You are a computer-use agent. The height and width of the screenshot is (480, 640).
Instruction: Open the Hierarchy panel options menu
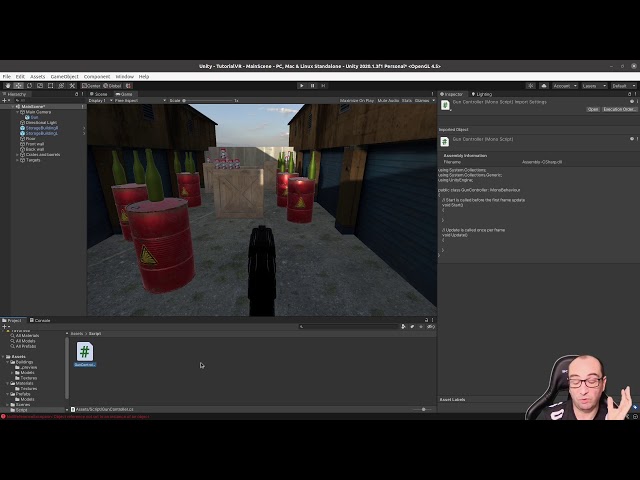click(x=82, y=94)
